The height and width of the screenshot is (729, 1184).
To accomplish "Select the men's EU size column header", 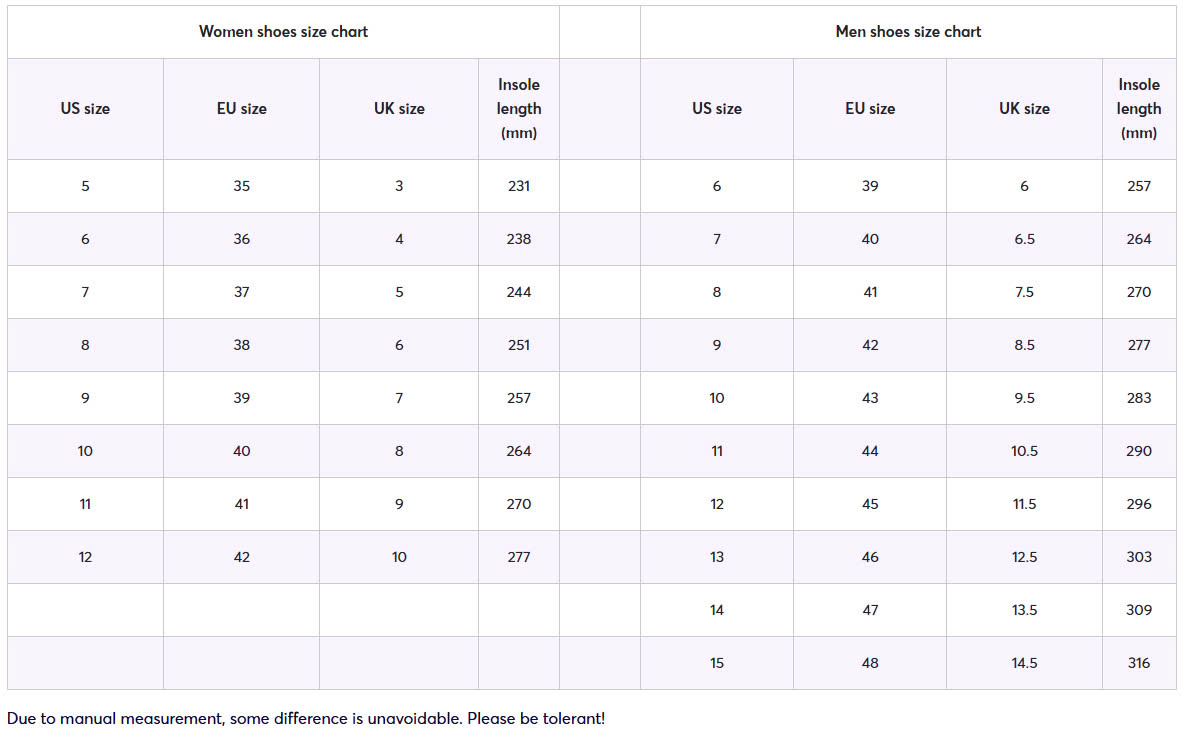I will [870, 109].
